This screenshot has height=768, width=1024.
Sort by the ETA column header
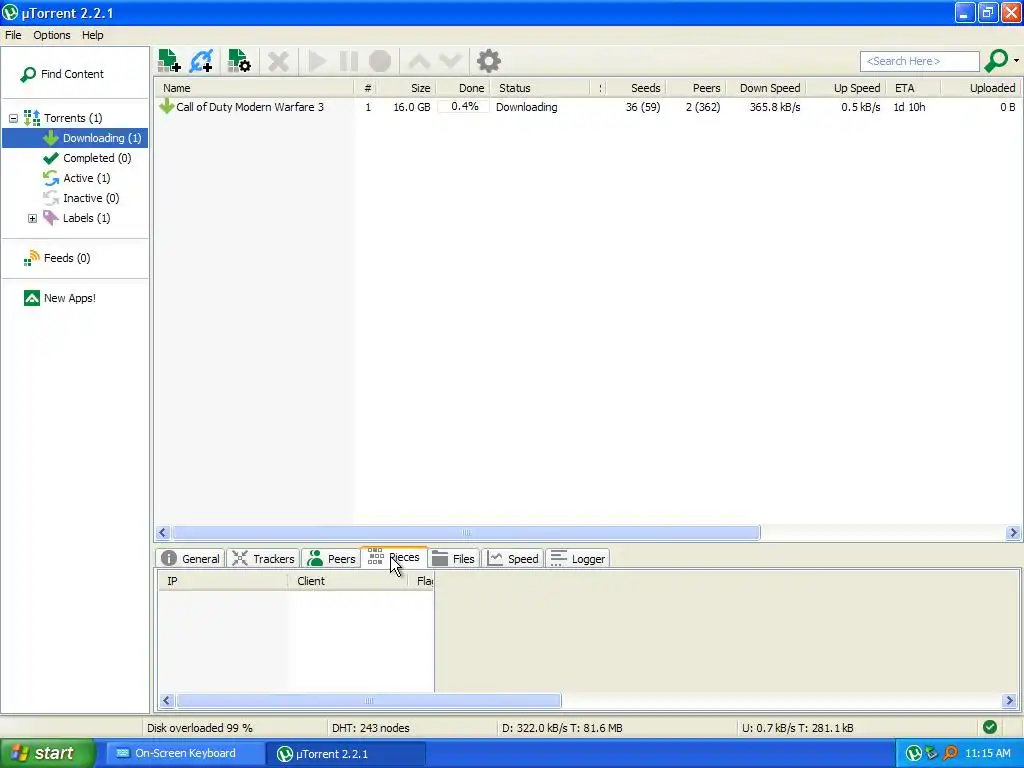point(913,88)
